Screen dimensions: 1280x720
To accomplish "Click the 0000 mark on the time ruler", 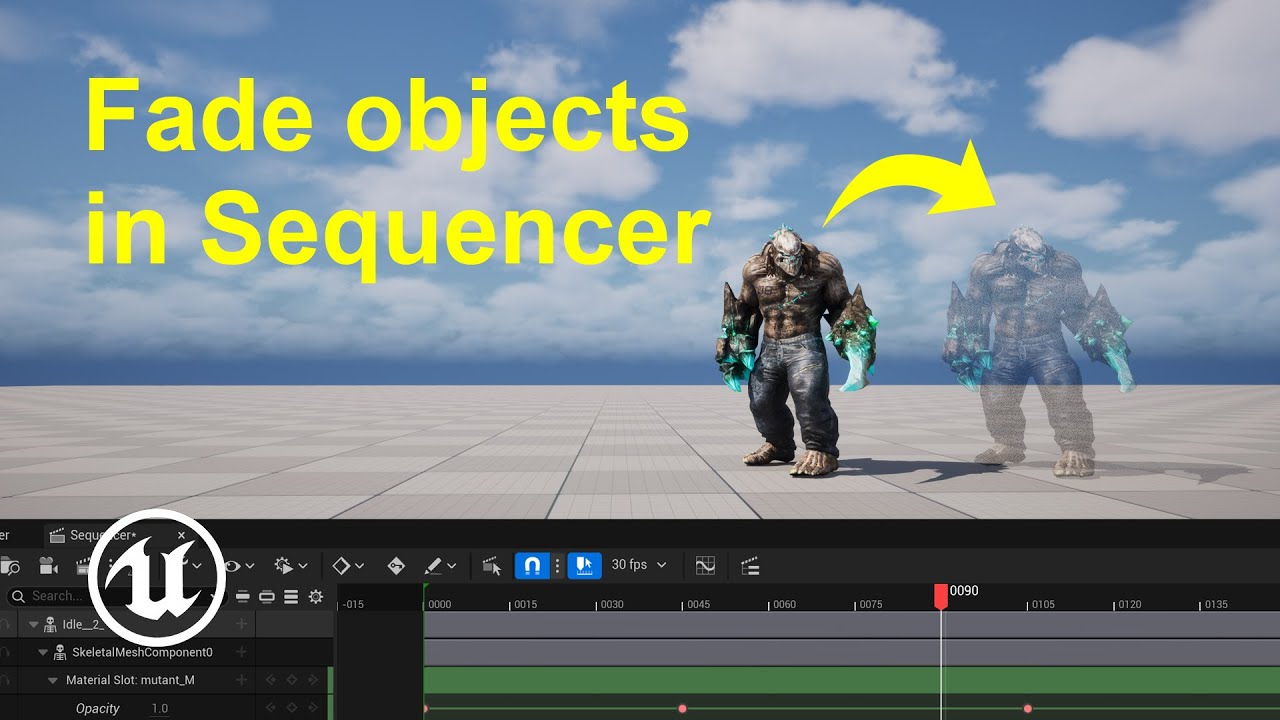I will pos(440,604).
